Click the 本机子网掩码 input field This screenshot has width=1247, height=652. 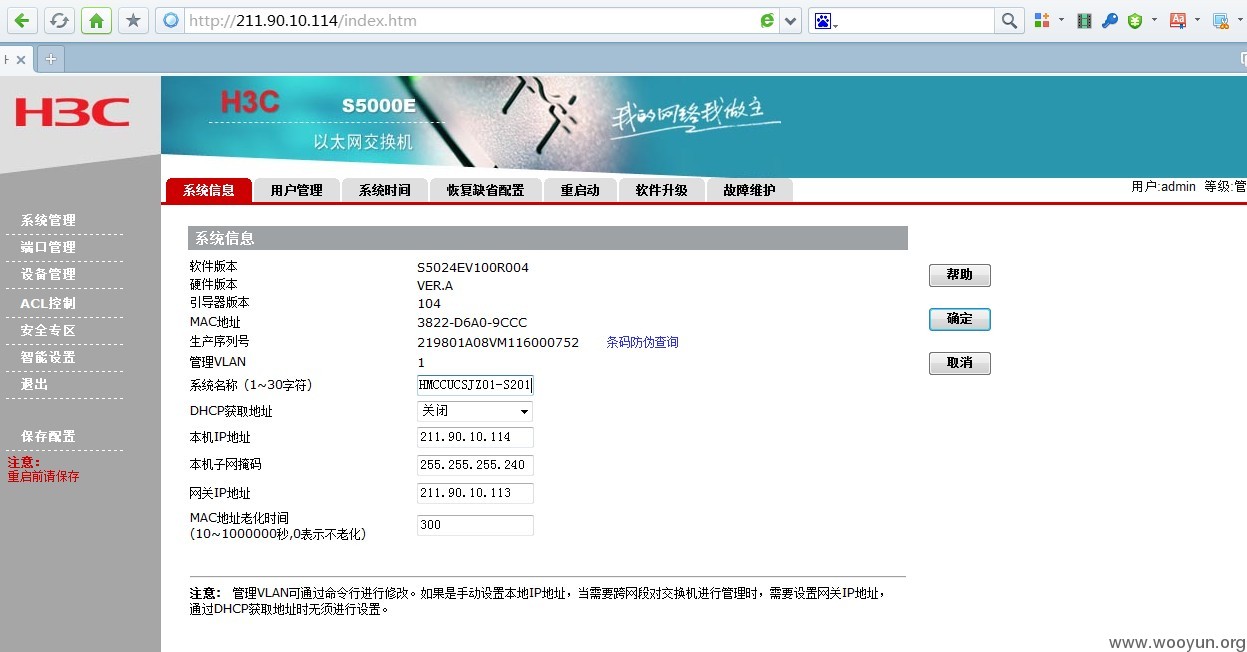click(x=475, y=465)
